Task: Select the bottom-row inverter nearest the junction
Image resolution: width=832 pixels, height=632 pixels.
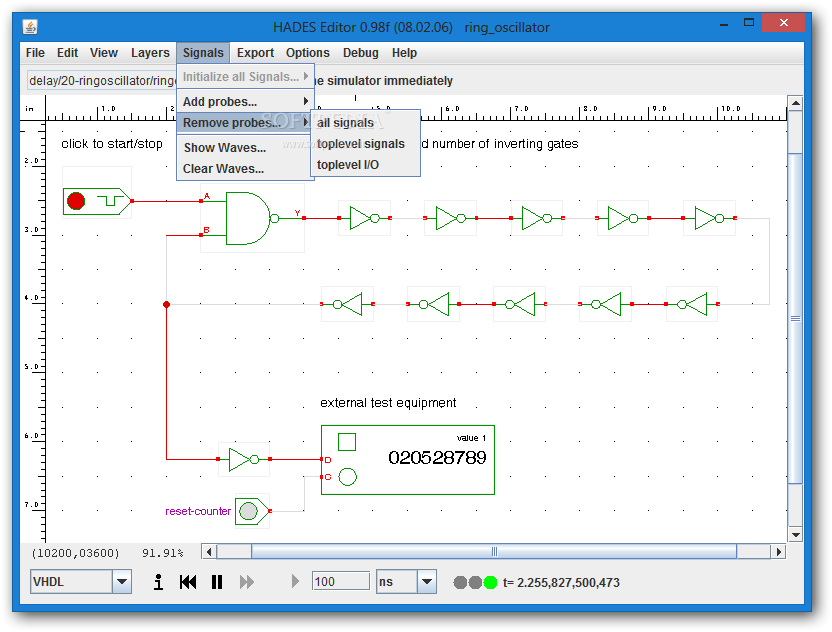Action: click(348, 304)
